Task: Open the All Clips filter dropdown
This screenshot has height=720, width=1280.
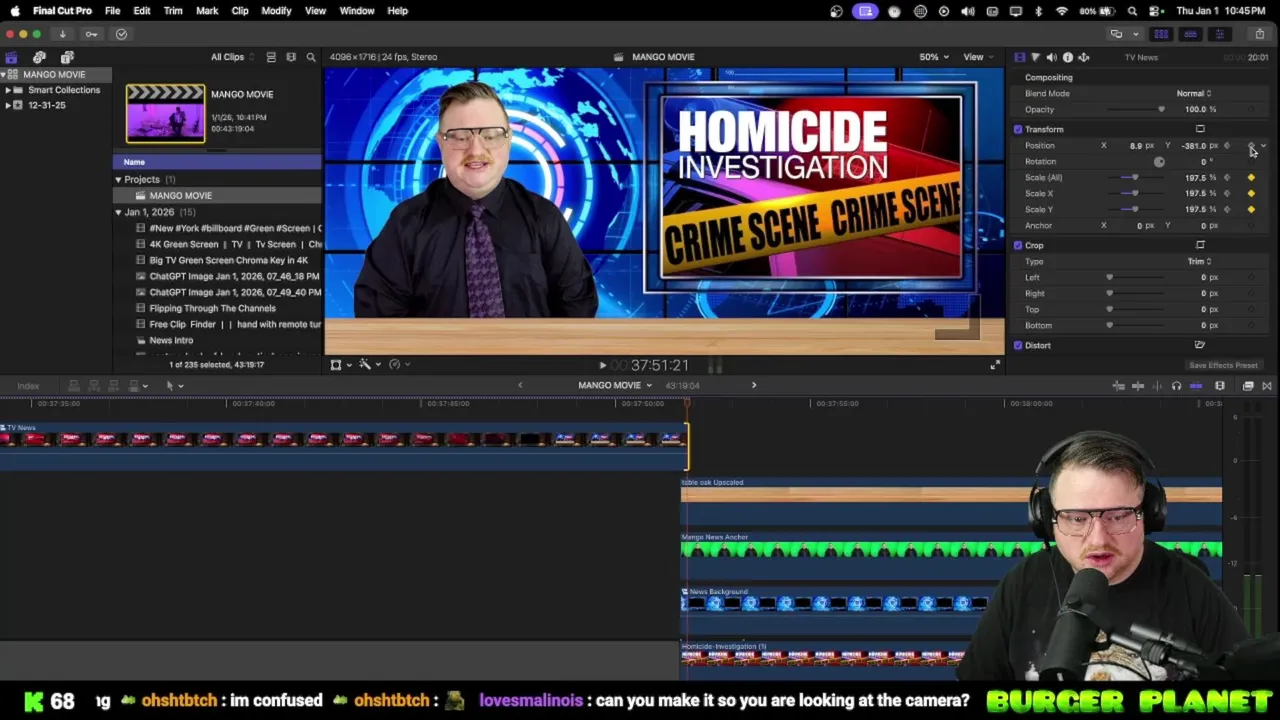Action: [232, 57]
